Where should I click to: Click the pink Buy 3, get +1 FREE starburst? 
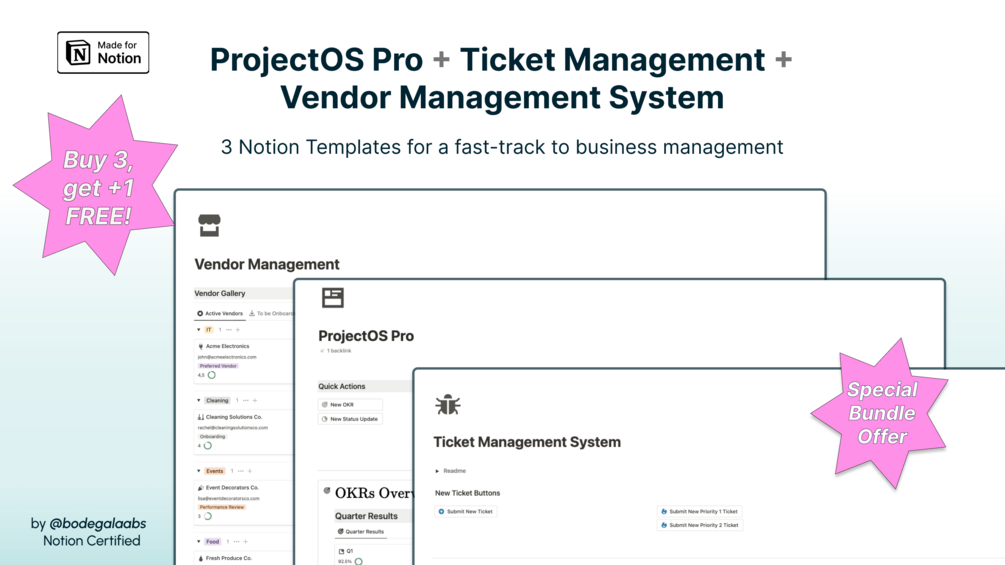click(96, 187)
